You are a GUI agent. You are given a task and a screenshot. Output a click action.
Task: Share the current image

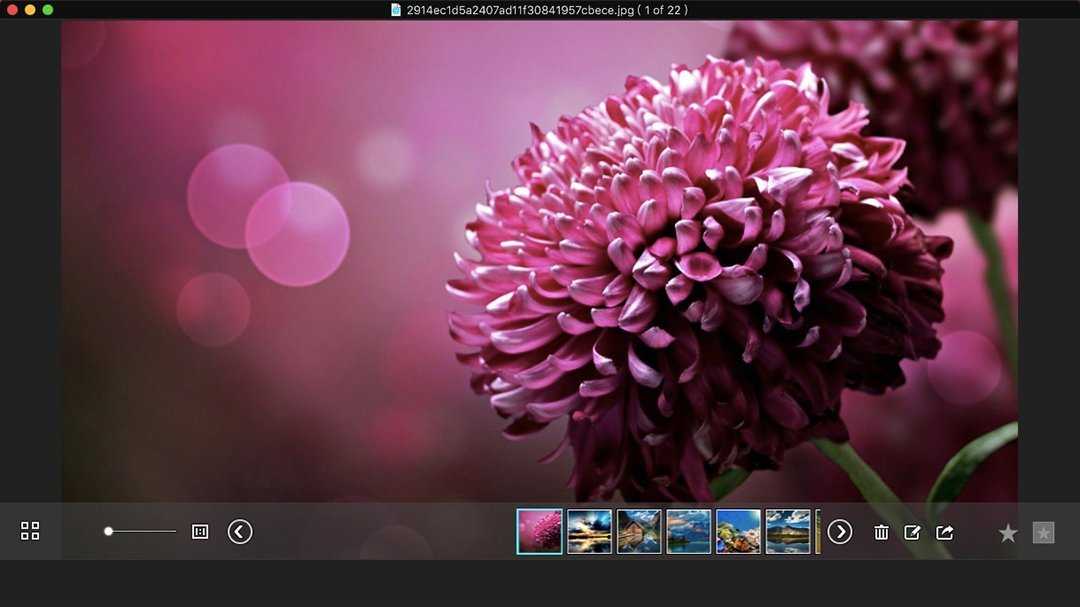pos(944,532)
